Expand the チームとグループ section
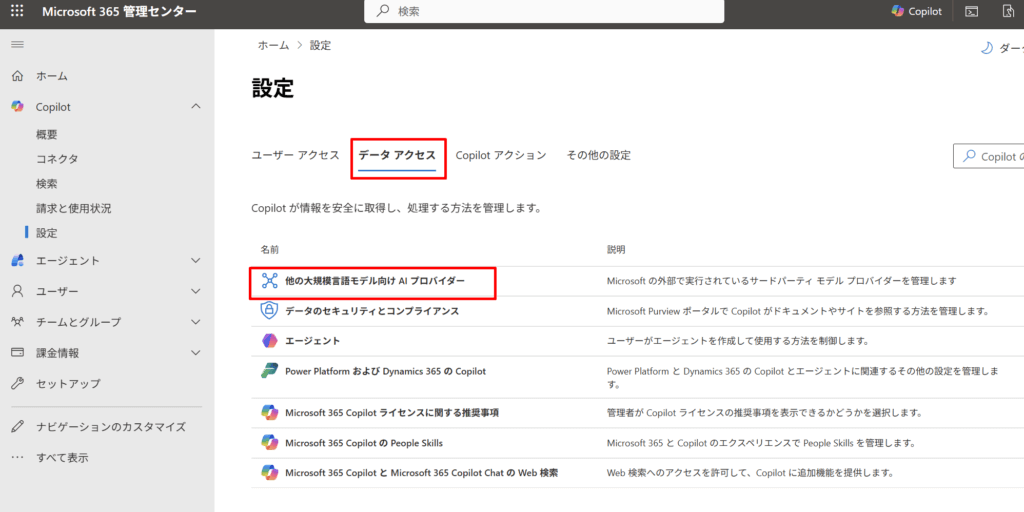The image size is (1024, 512). pyautogui.click(x=196, y=322)
